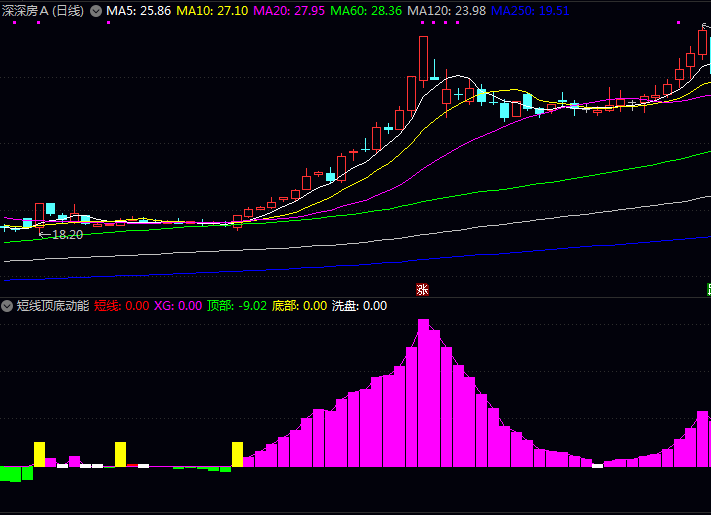
Task: Open the main chart indicator dropdown arrow
Action: point(96,11)
